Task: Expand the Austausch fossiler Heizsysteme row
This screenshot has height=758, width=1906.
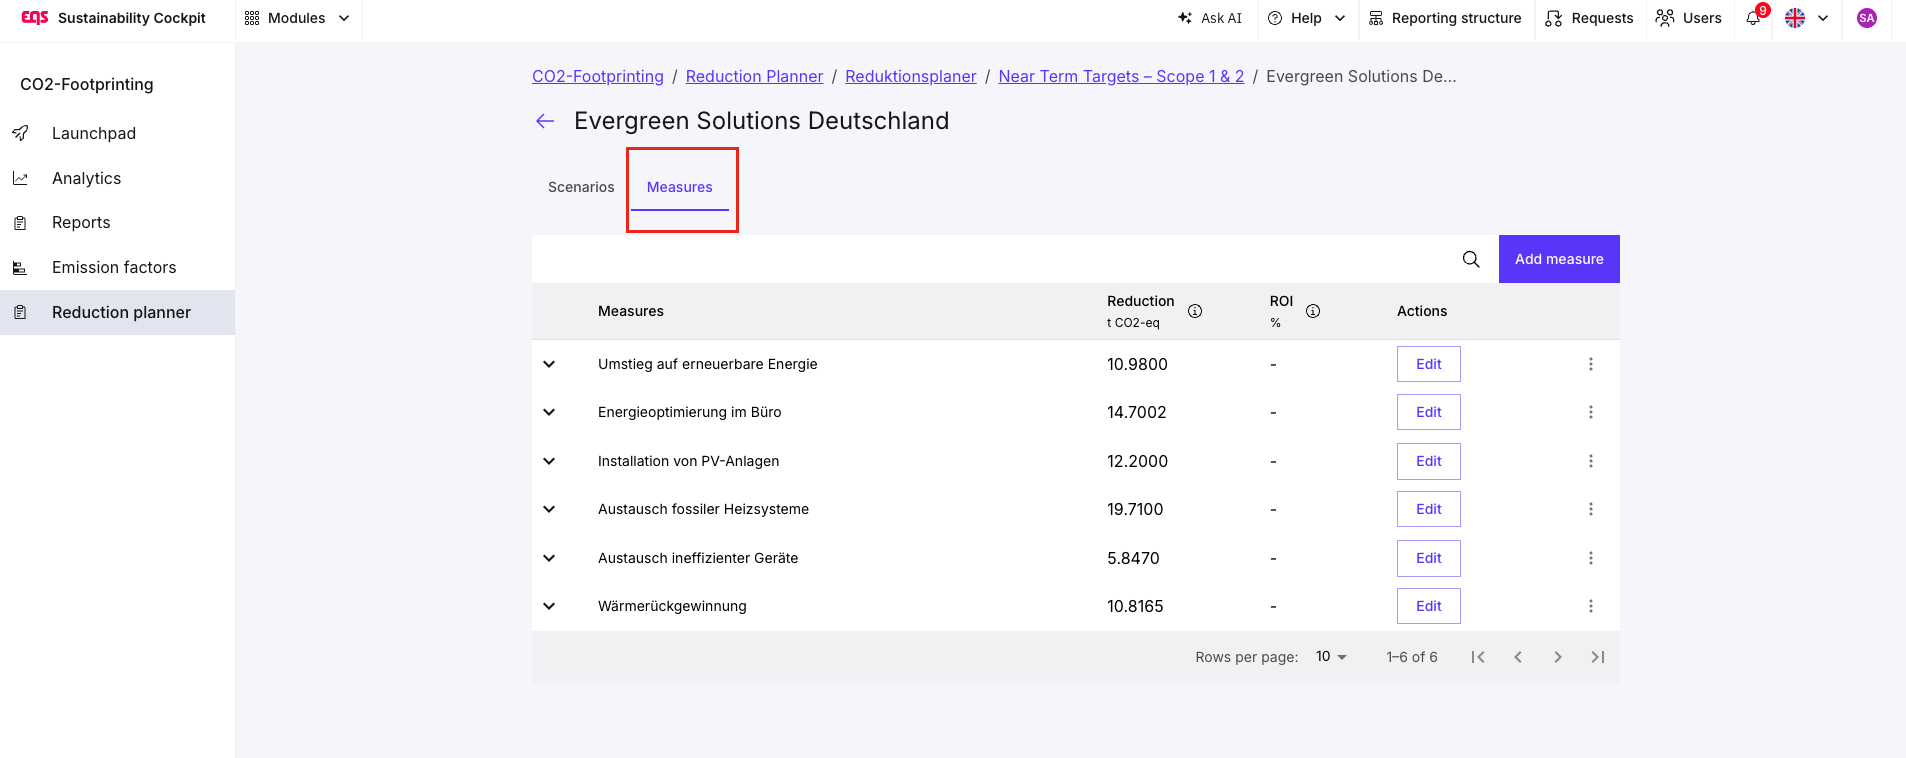Action: (x=549, y=509)
